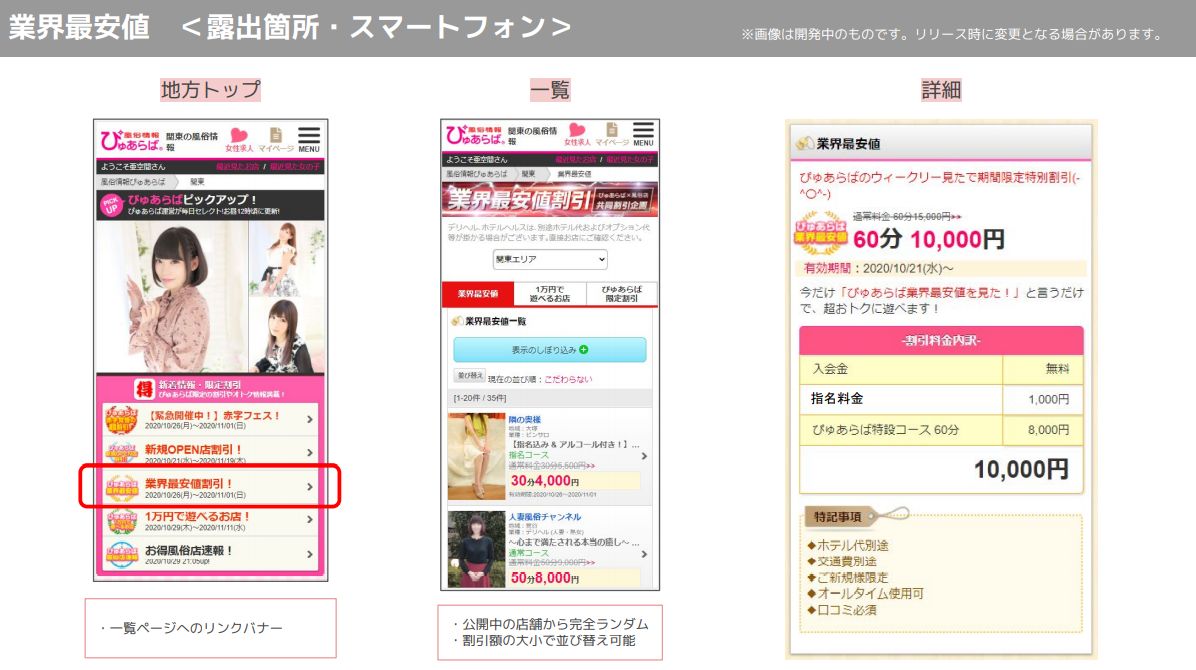The width and height of the screenshot is (1196, 670).
Task: Click 業界最安値 breadcrumb in 一覧 phone
Action: click(574, 174)
